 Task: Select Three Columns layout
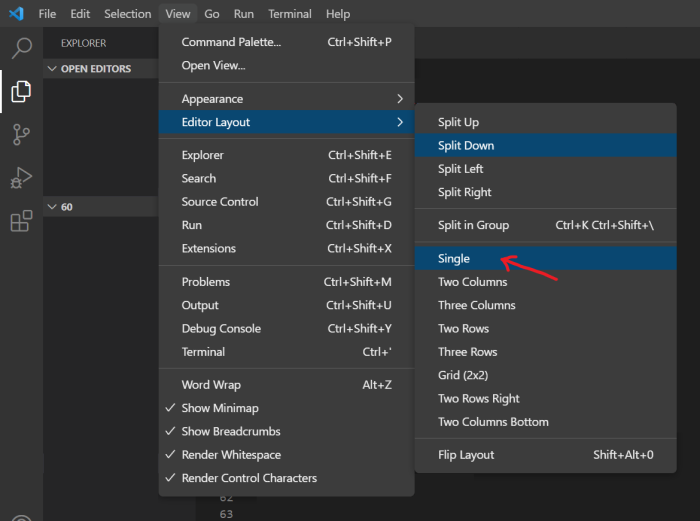pyautogui.click(x=546, y=305)
